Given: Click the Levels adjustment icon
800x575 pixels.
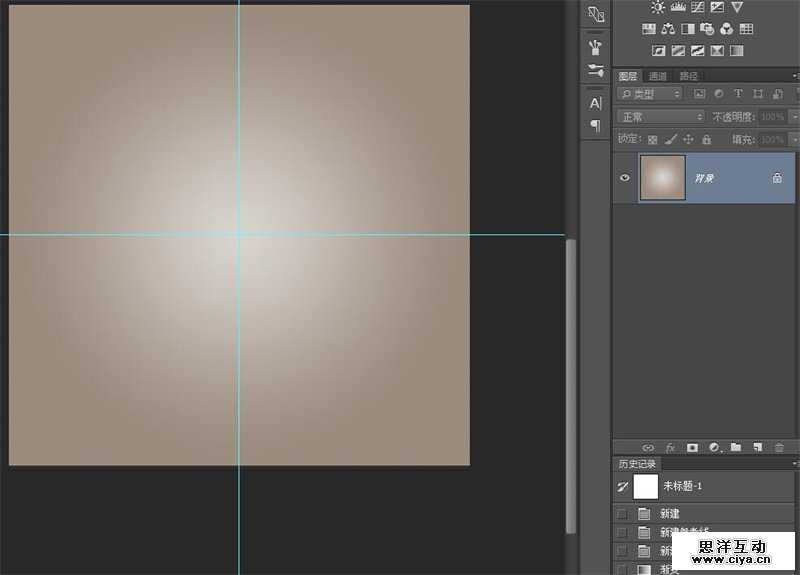Looking at the screenshot, I should pos(678,8).
